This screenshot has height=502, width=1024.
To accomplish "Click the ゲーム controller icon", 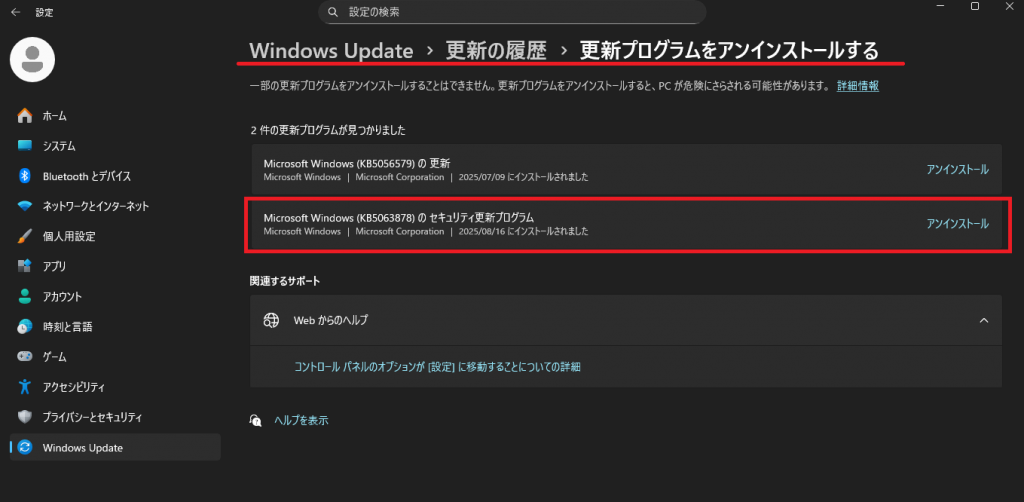I will click(x=25, y=357).
